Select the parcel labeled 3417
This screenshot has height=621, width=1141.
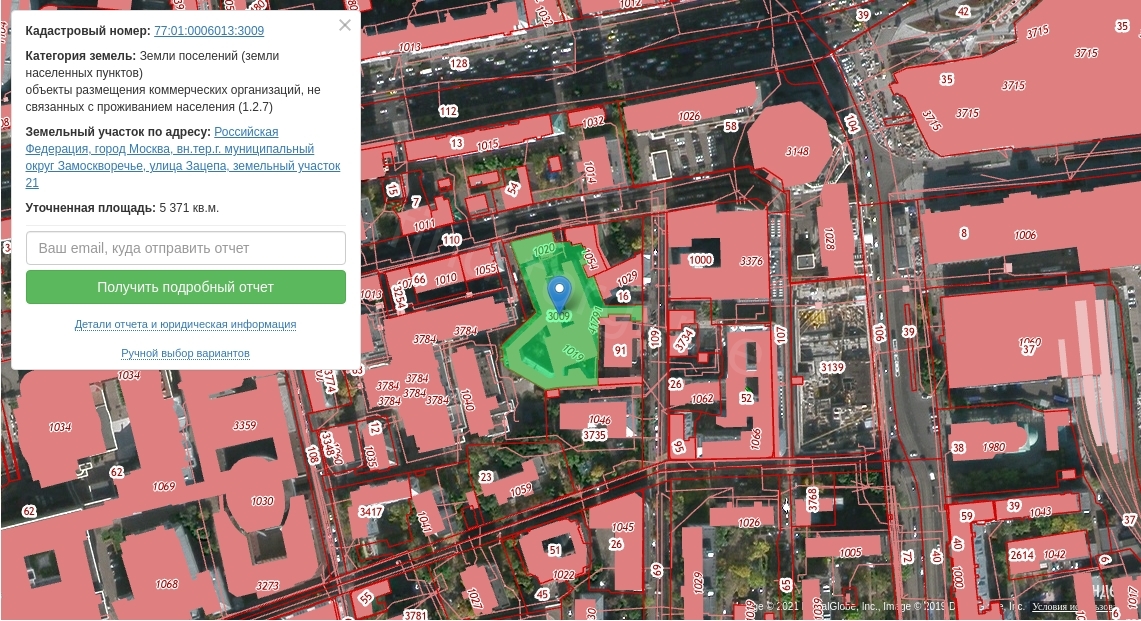click(x=370, y=512)
